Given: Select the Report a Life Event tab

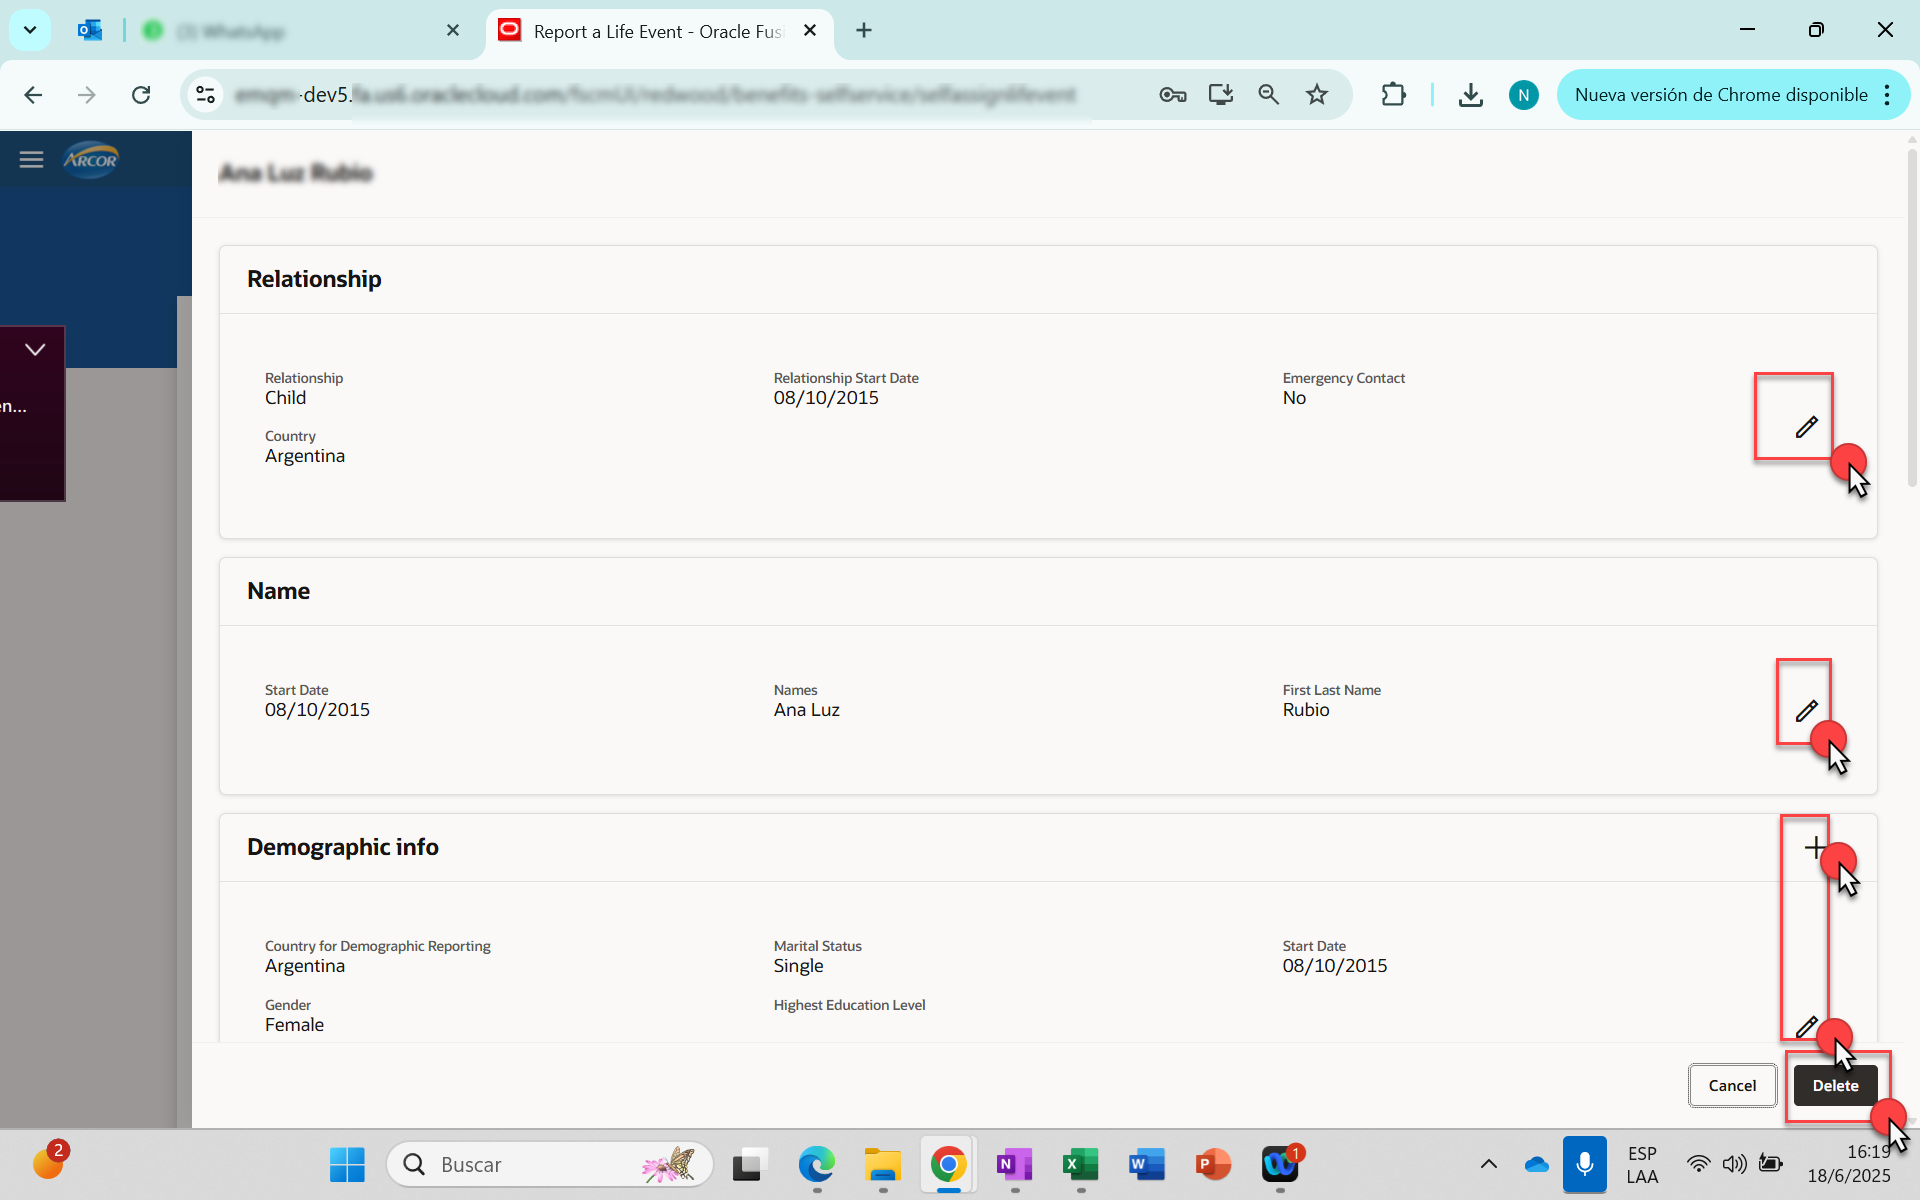Looking at the screenshot, I should [x=658, y=31].
